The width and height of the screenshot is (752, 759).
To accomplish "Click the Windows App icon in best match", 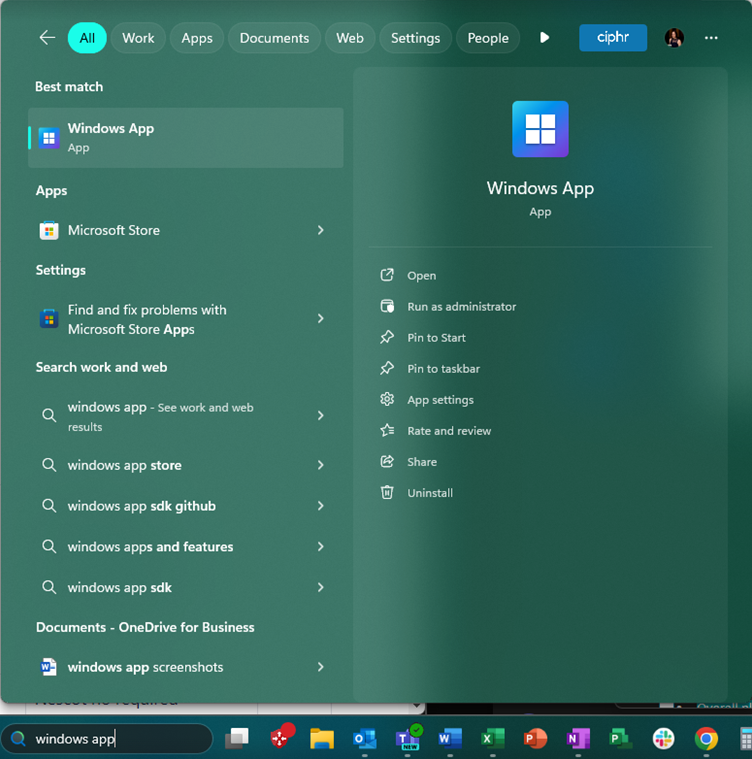I will pyautogui.click(x=49, y=138).
